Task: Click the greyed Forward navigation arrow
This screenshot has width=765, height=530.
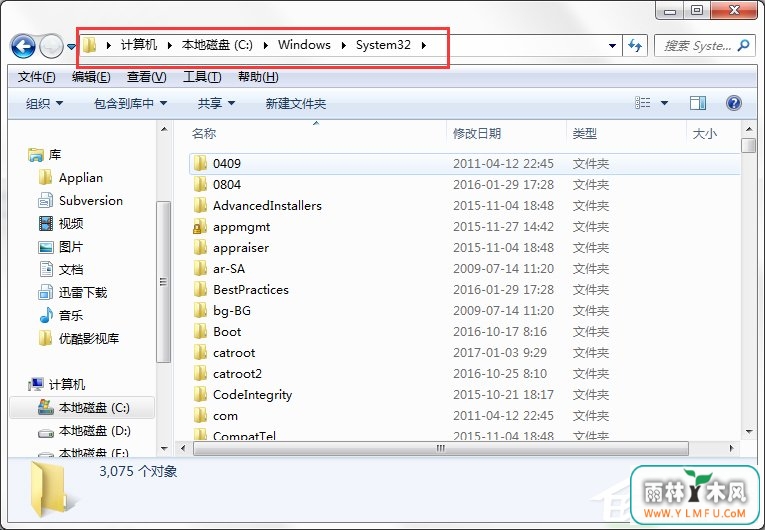Action: coord(51,46)
